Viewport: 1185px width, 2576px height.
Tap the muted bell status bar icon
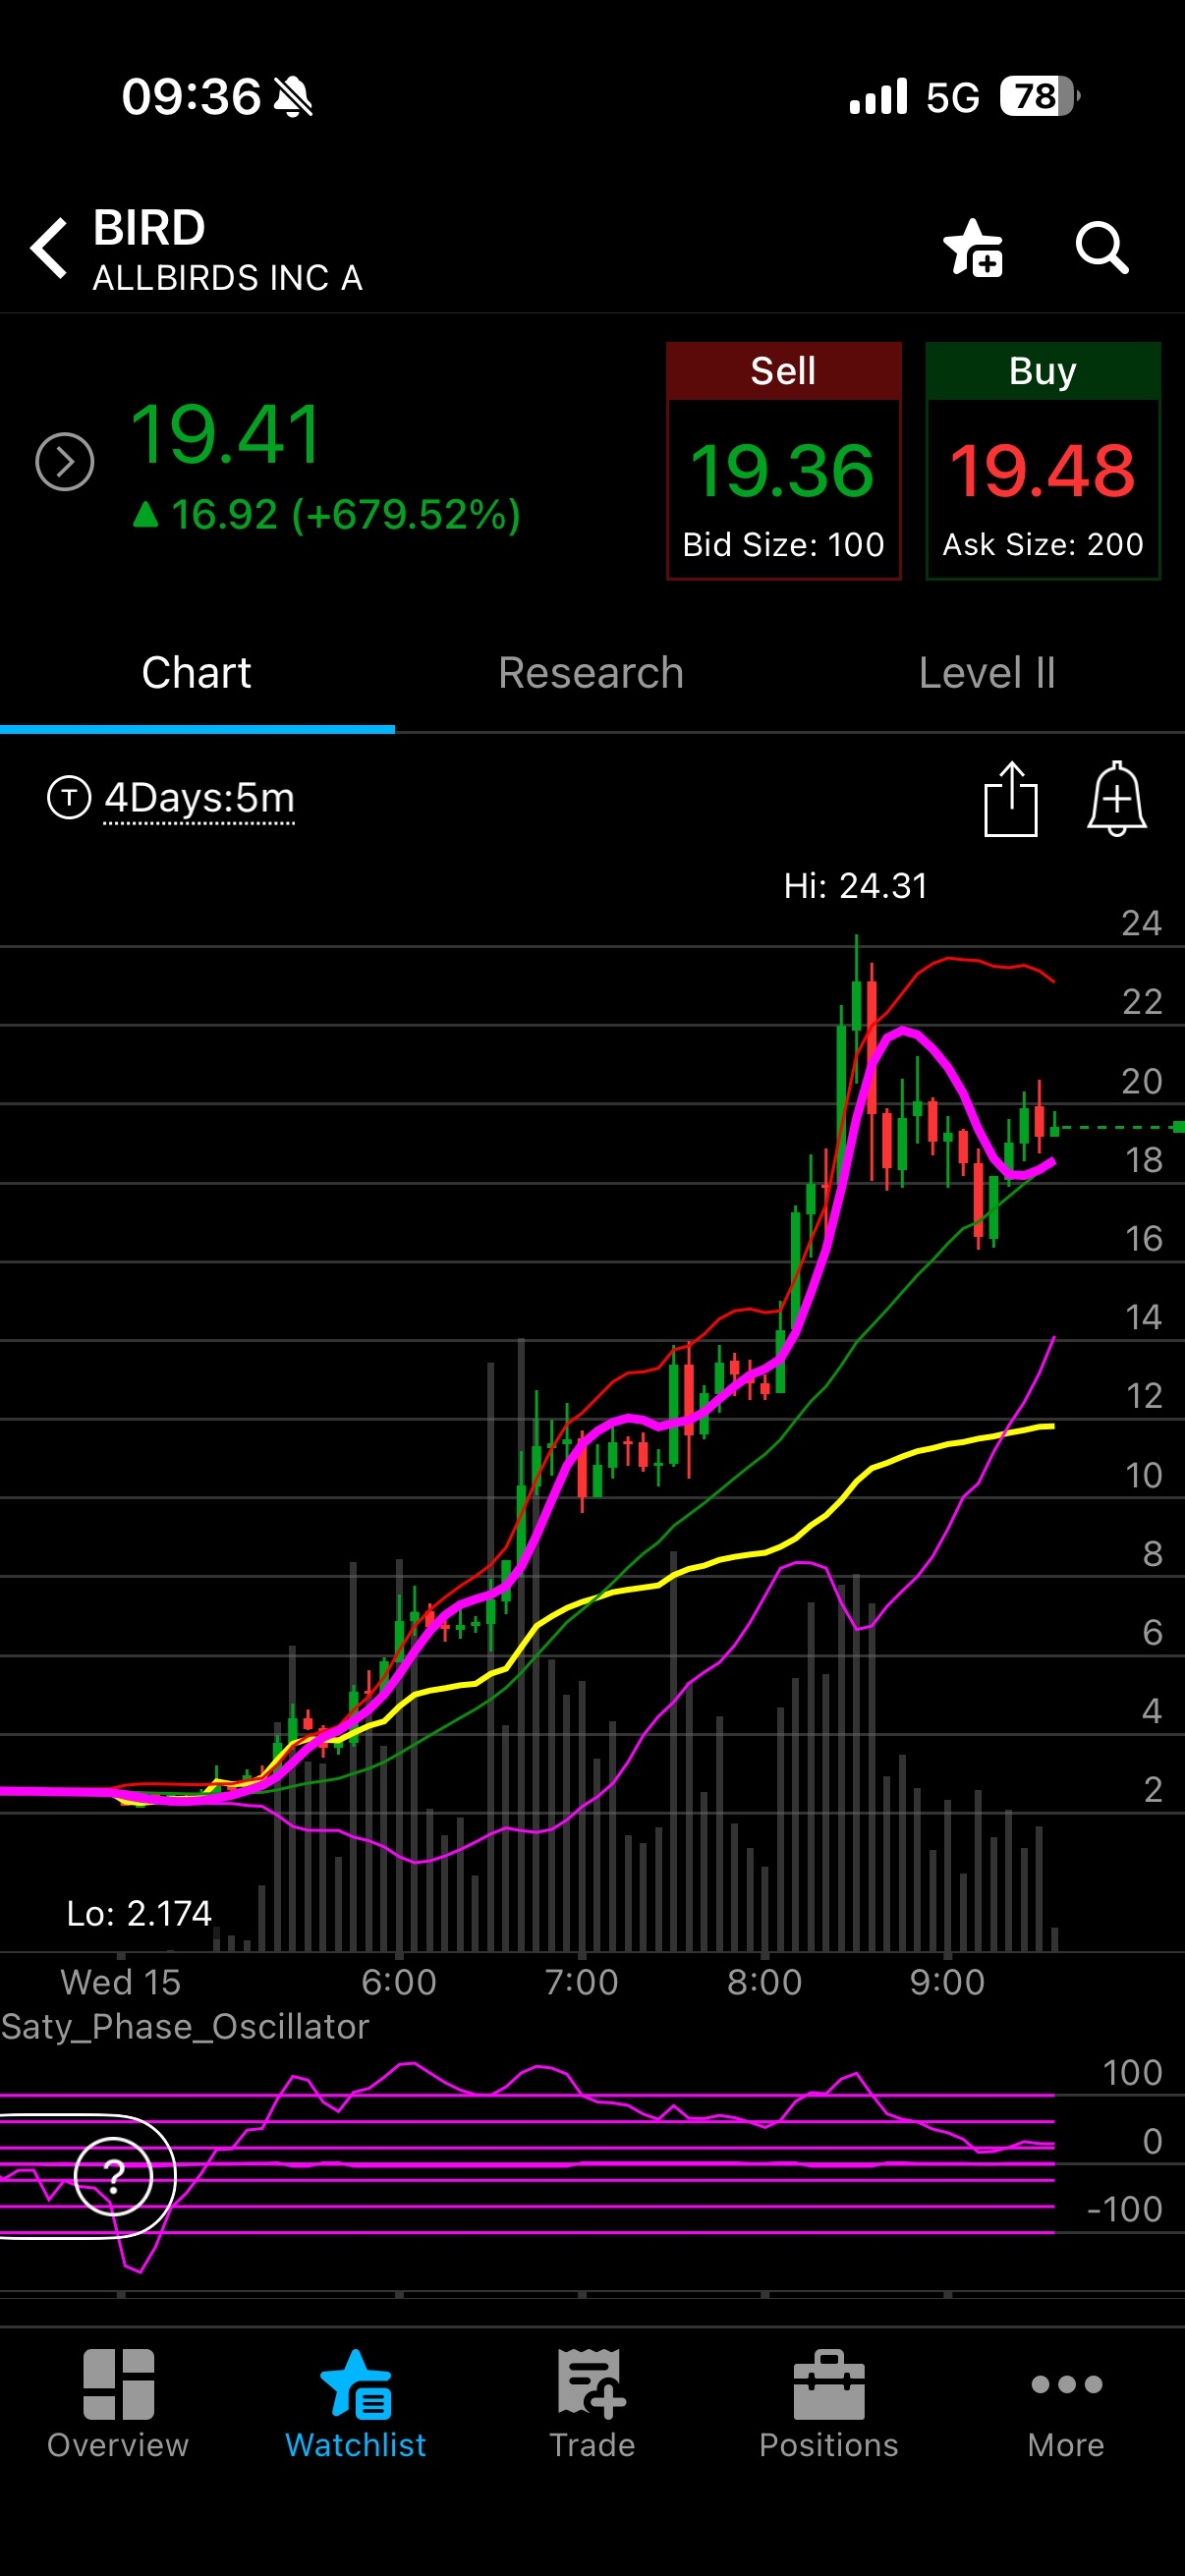point(293,97)
